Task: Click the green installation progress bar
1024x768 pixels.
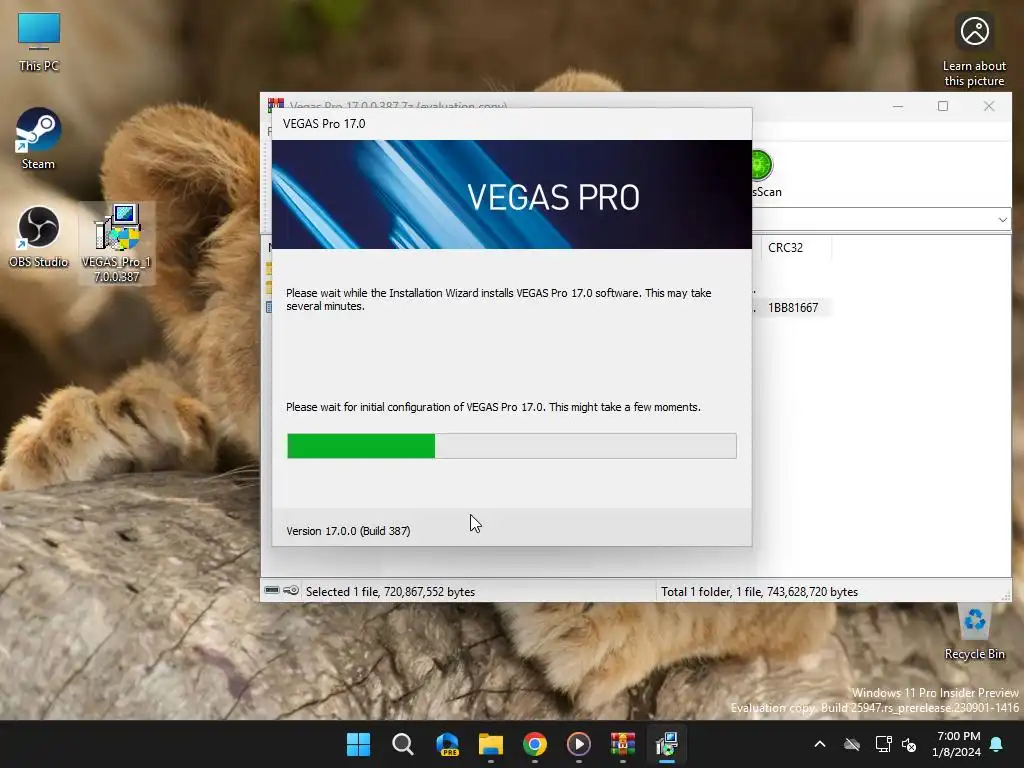Action: click(x=511, y=446)
